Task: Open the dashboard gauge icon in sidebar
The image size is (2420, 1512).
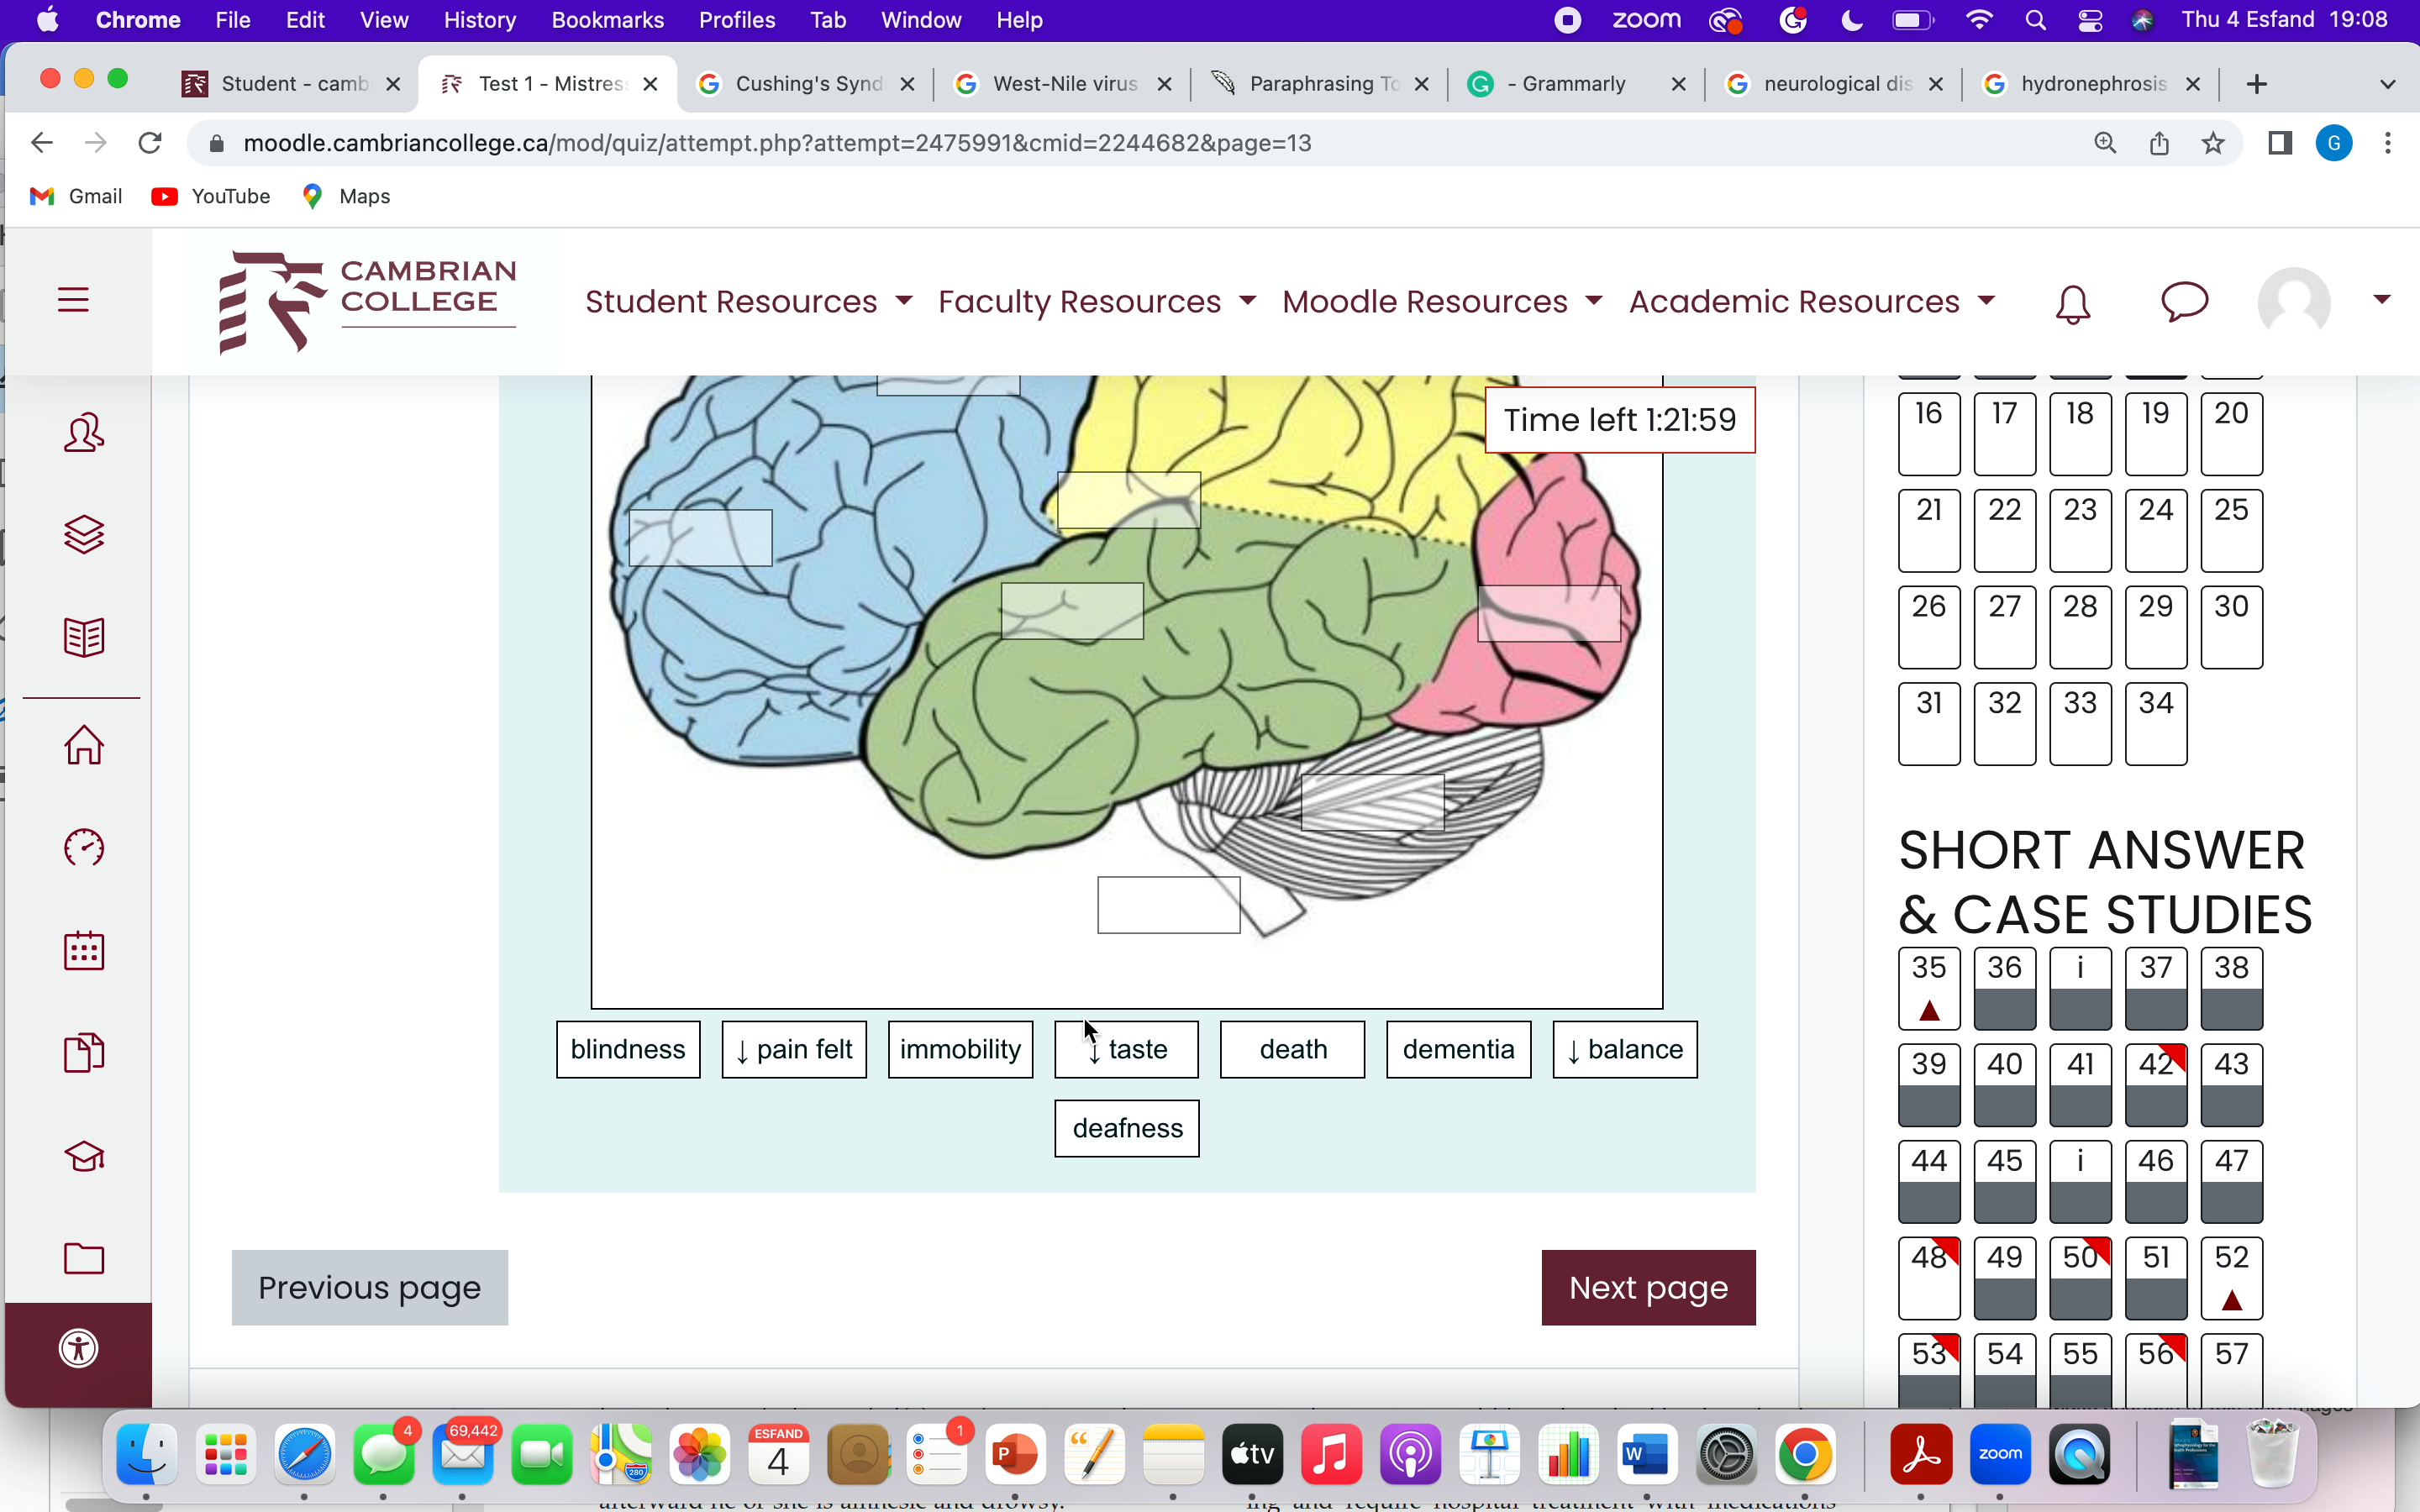Action: 84,848
